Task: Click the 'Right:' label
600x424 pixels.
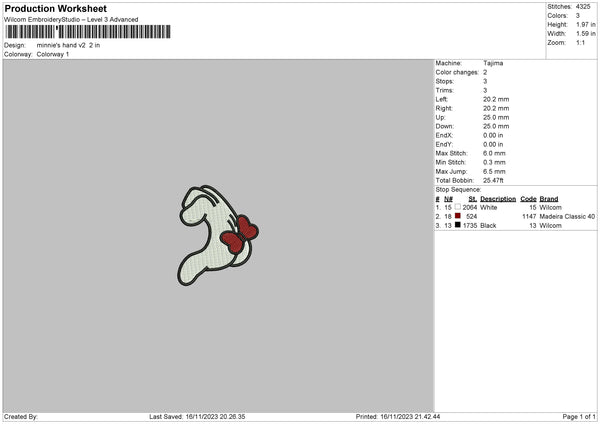Action: tap(444, 108)
